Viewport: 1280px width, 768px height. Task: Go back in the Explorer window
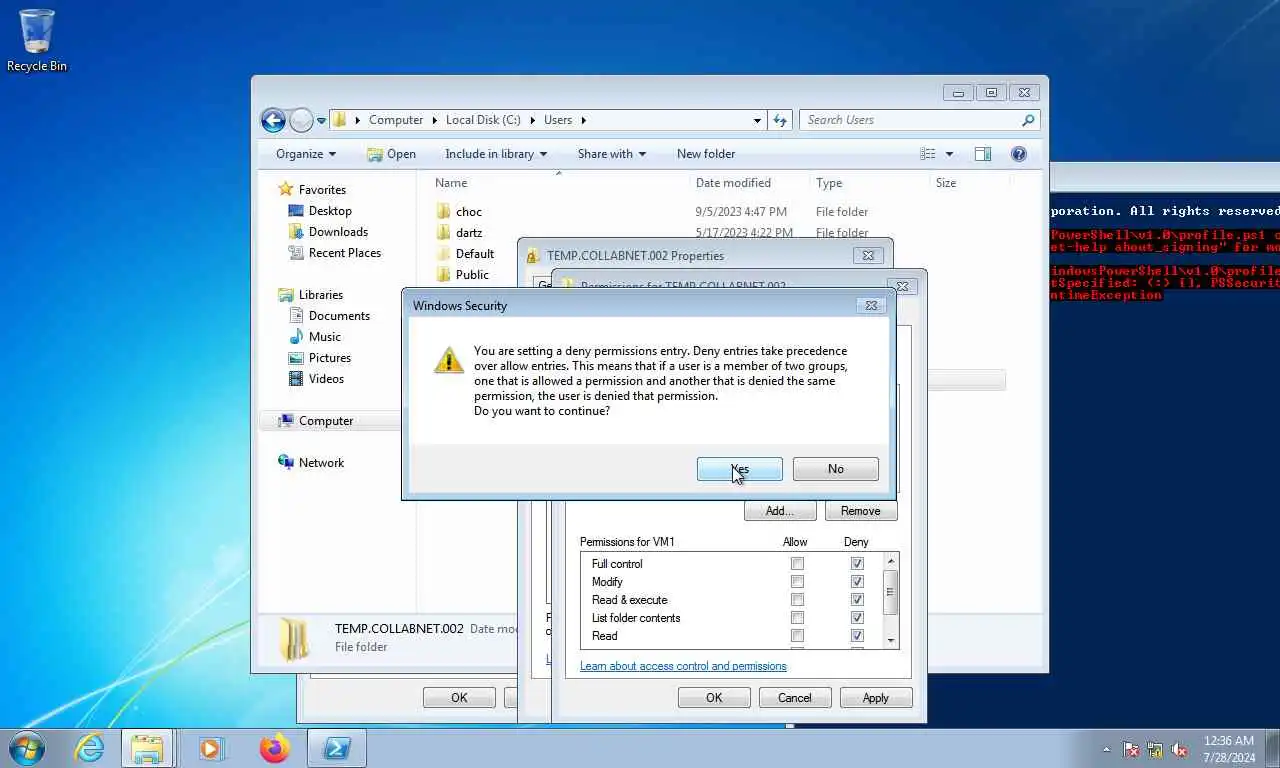coord(273,120)
